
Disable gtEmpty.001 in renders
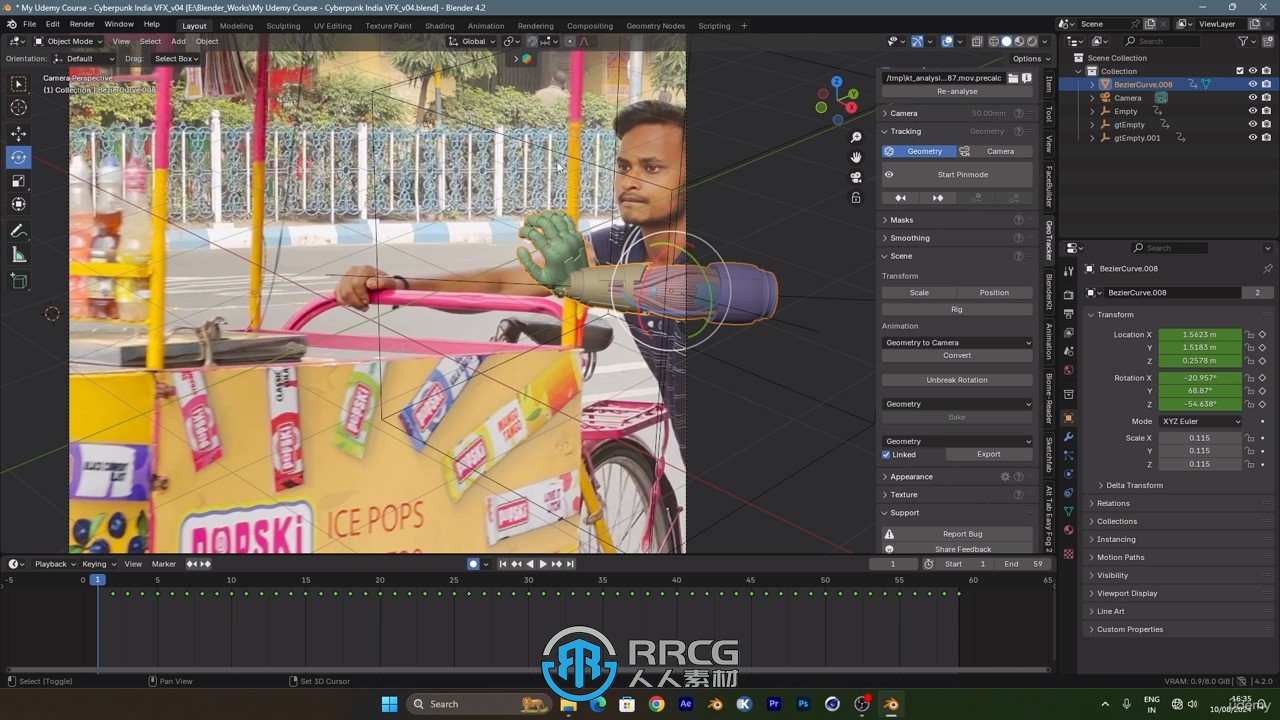click(x=1266, y=138)
